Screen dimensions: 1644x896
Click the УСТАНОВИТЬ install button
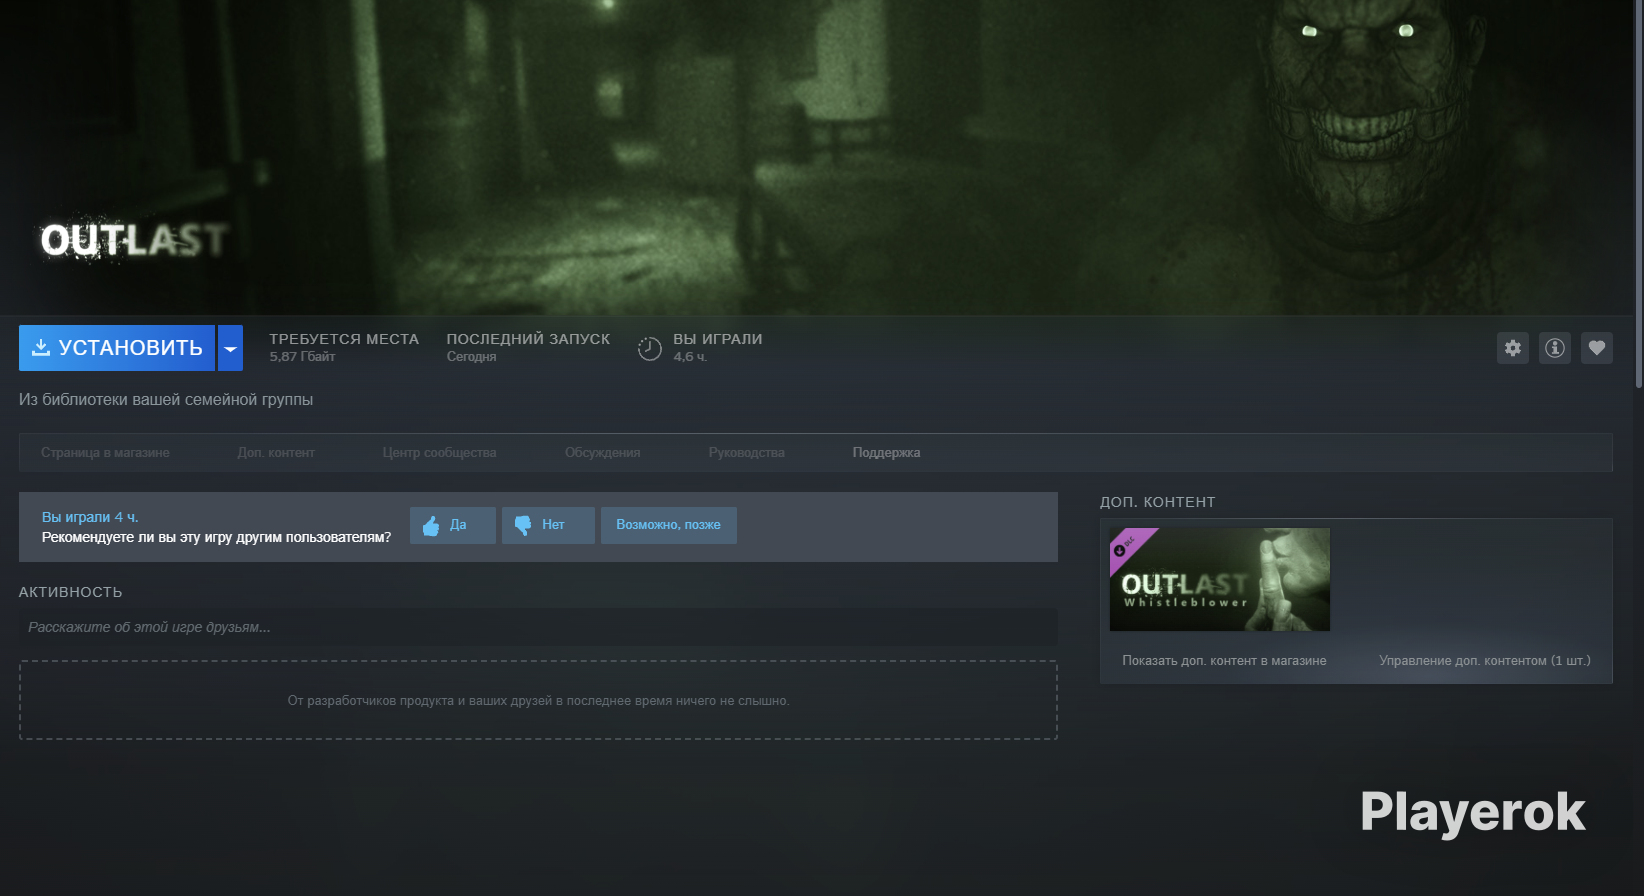click(117, 348)
